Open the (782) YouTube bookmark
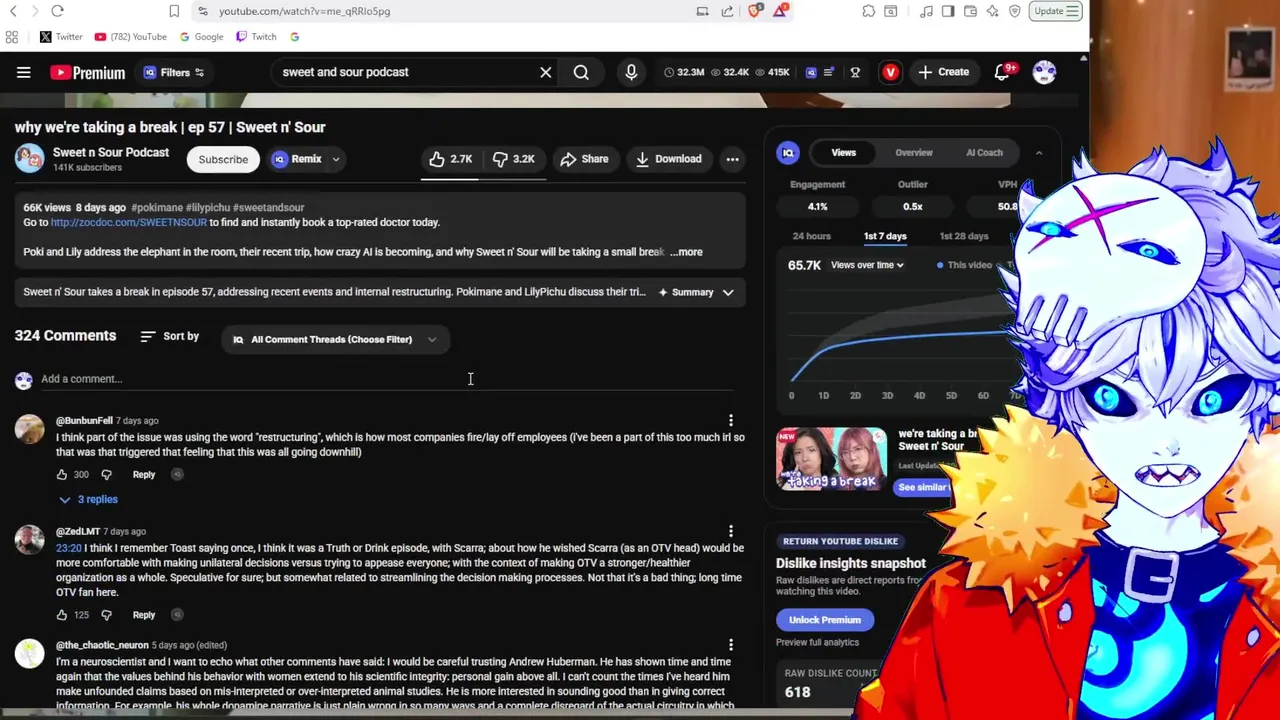Image resolution: width=1280 pixels, height=720 pixels. click(130, 37)
